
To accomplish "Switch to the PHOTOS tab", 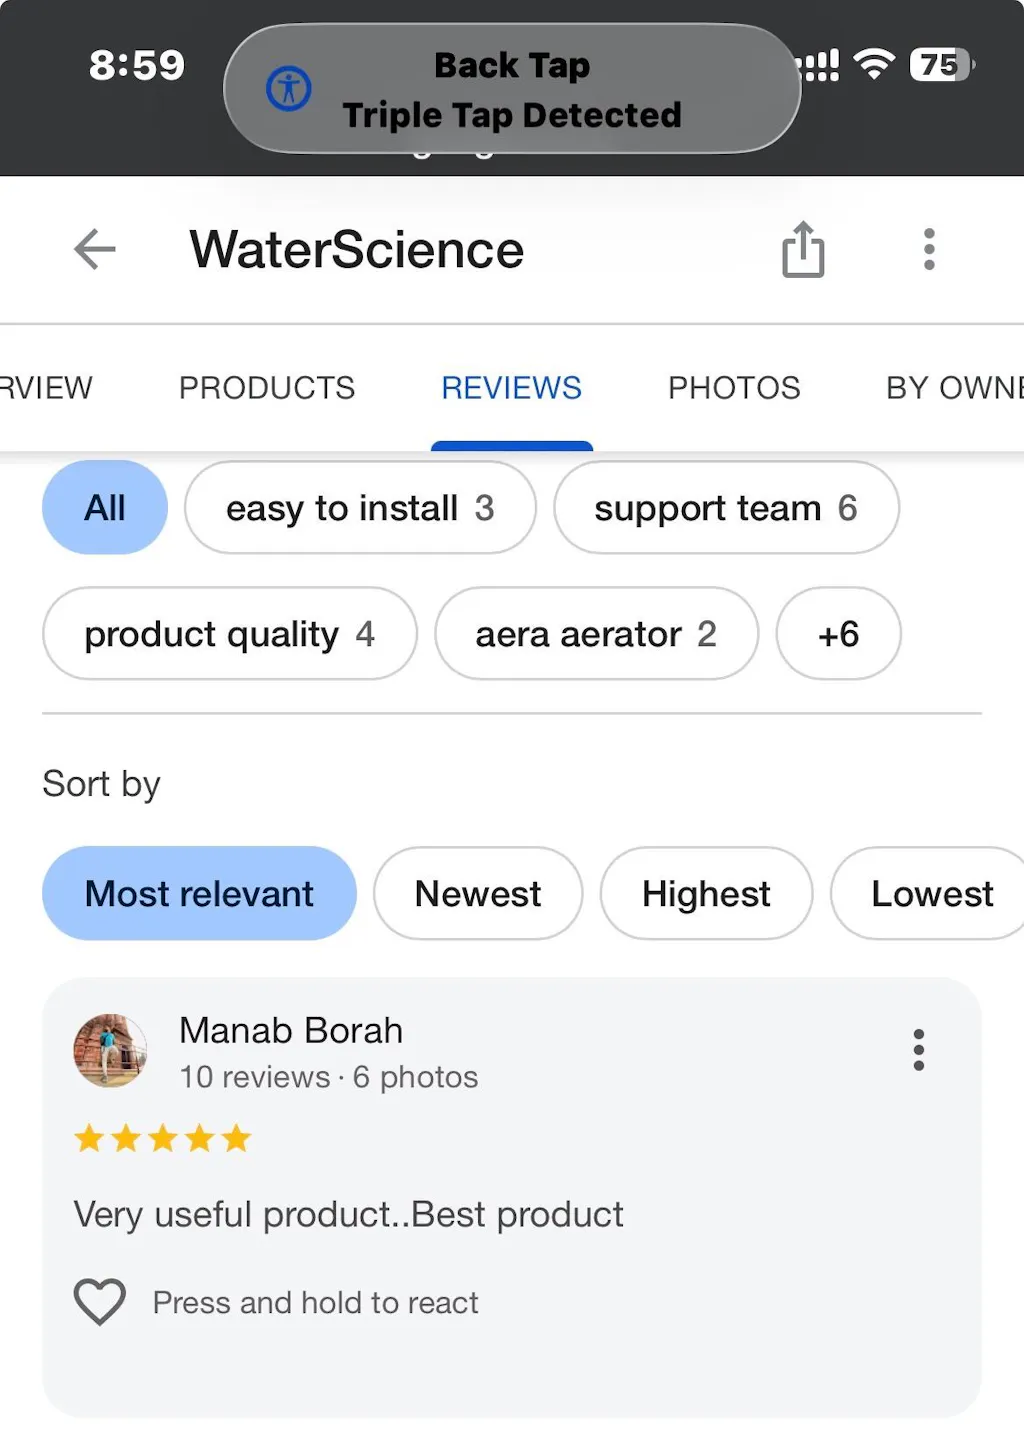I will pyautogui.click(x=734, y=388).
